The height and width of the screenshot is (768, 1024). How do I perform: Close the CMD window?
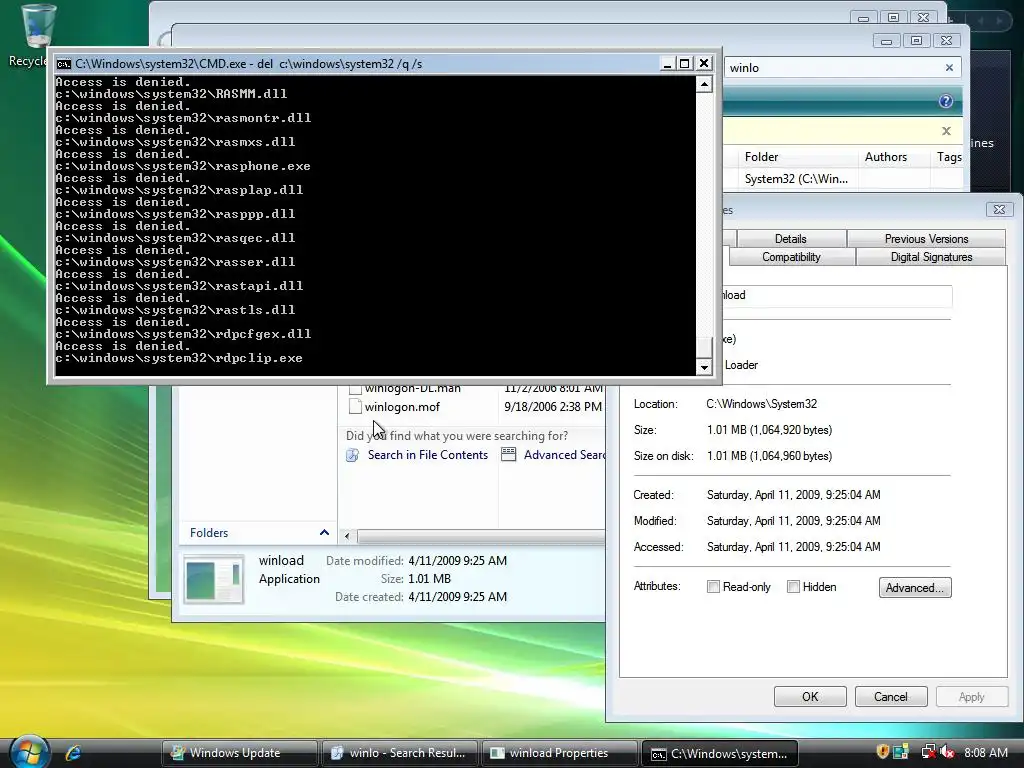click(x=703, y=63)
